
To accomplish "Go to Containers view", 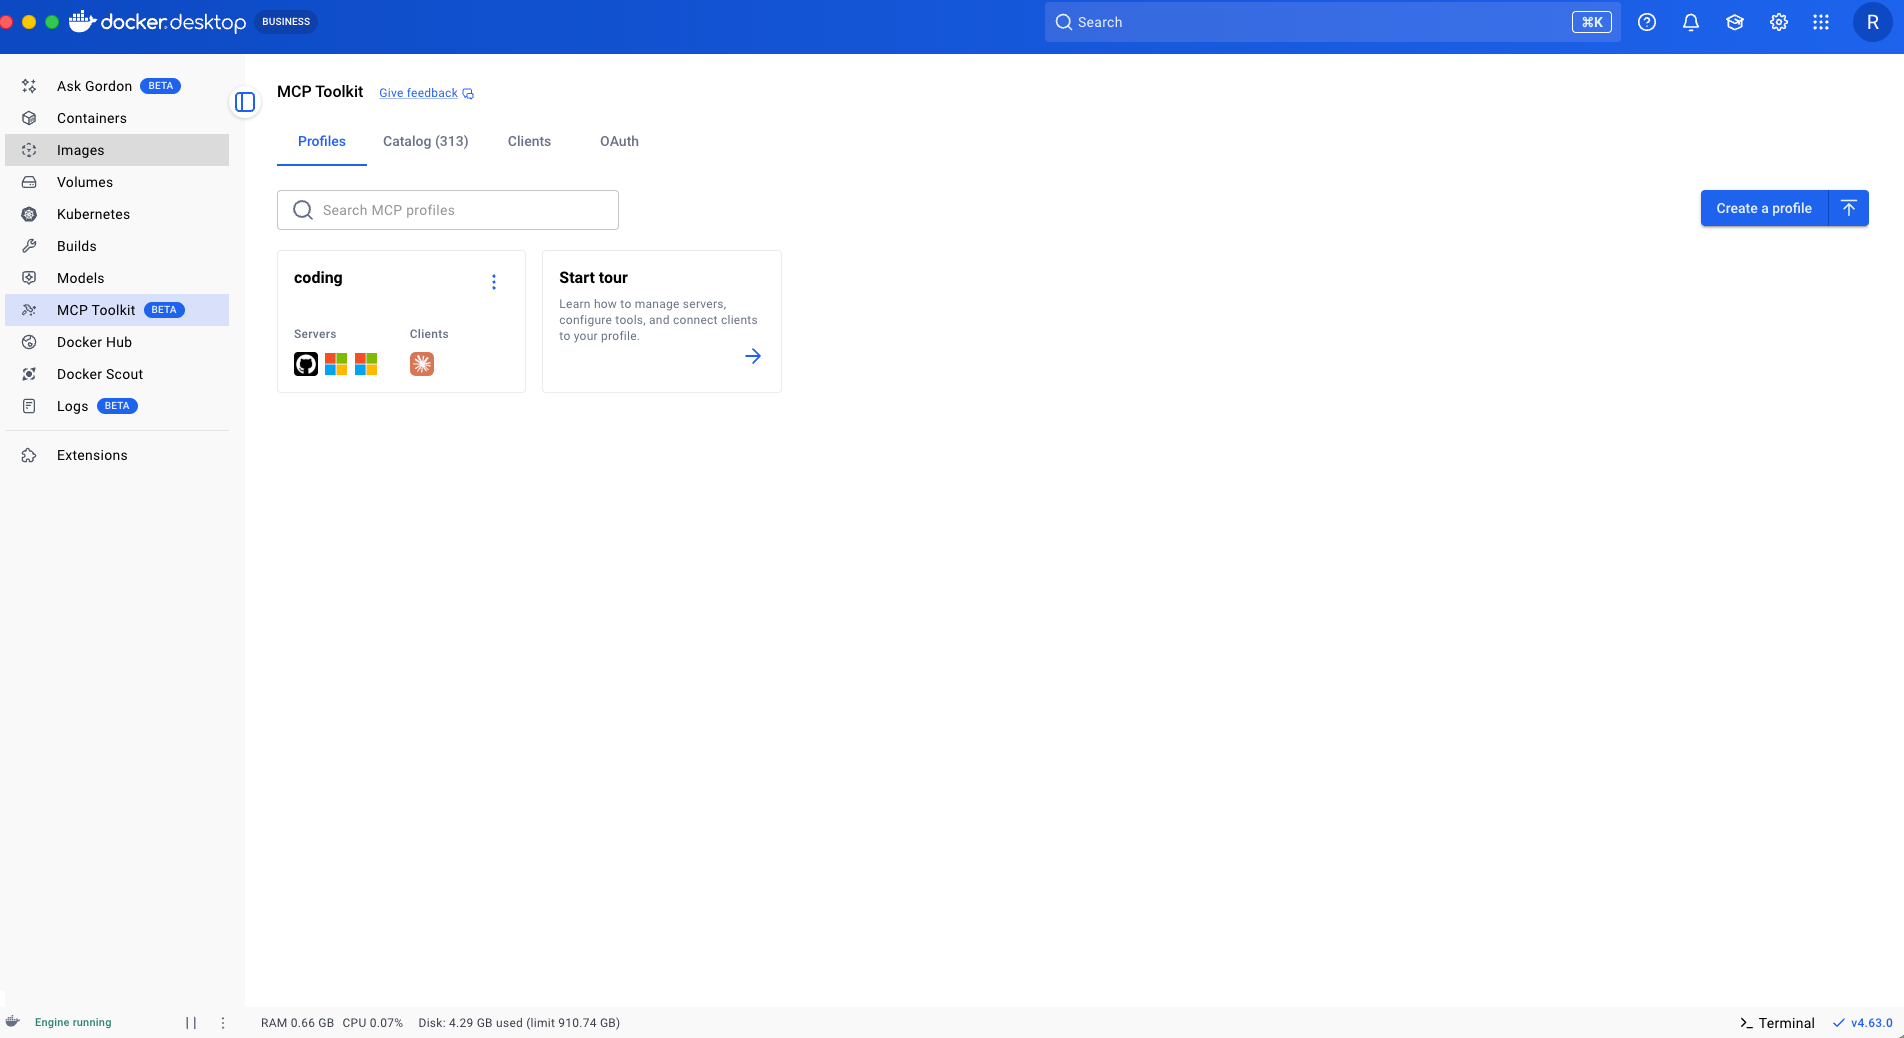I will [x=117, y=118].
